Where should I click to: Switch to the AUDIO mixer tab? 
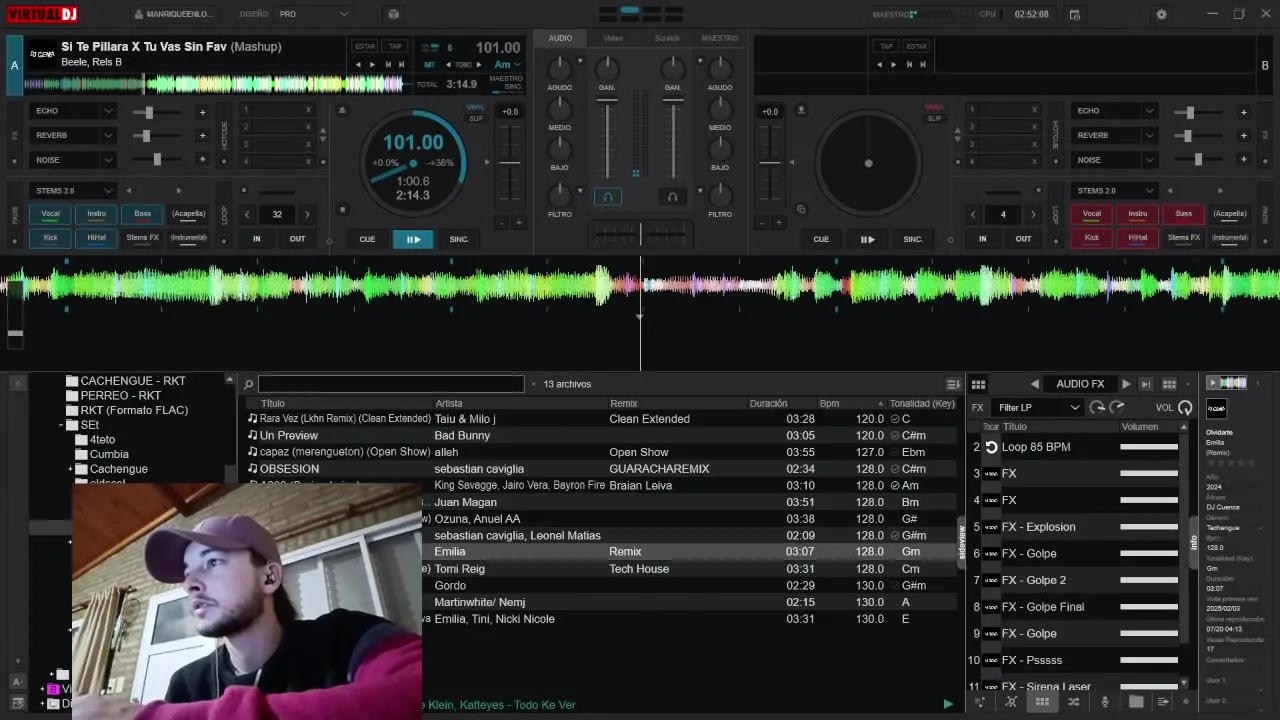(560, 38)
